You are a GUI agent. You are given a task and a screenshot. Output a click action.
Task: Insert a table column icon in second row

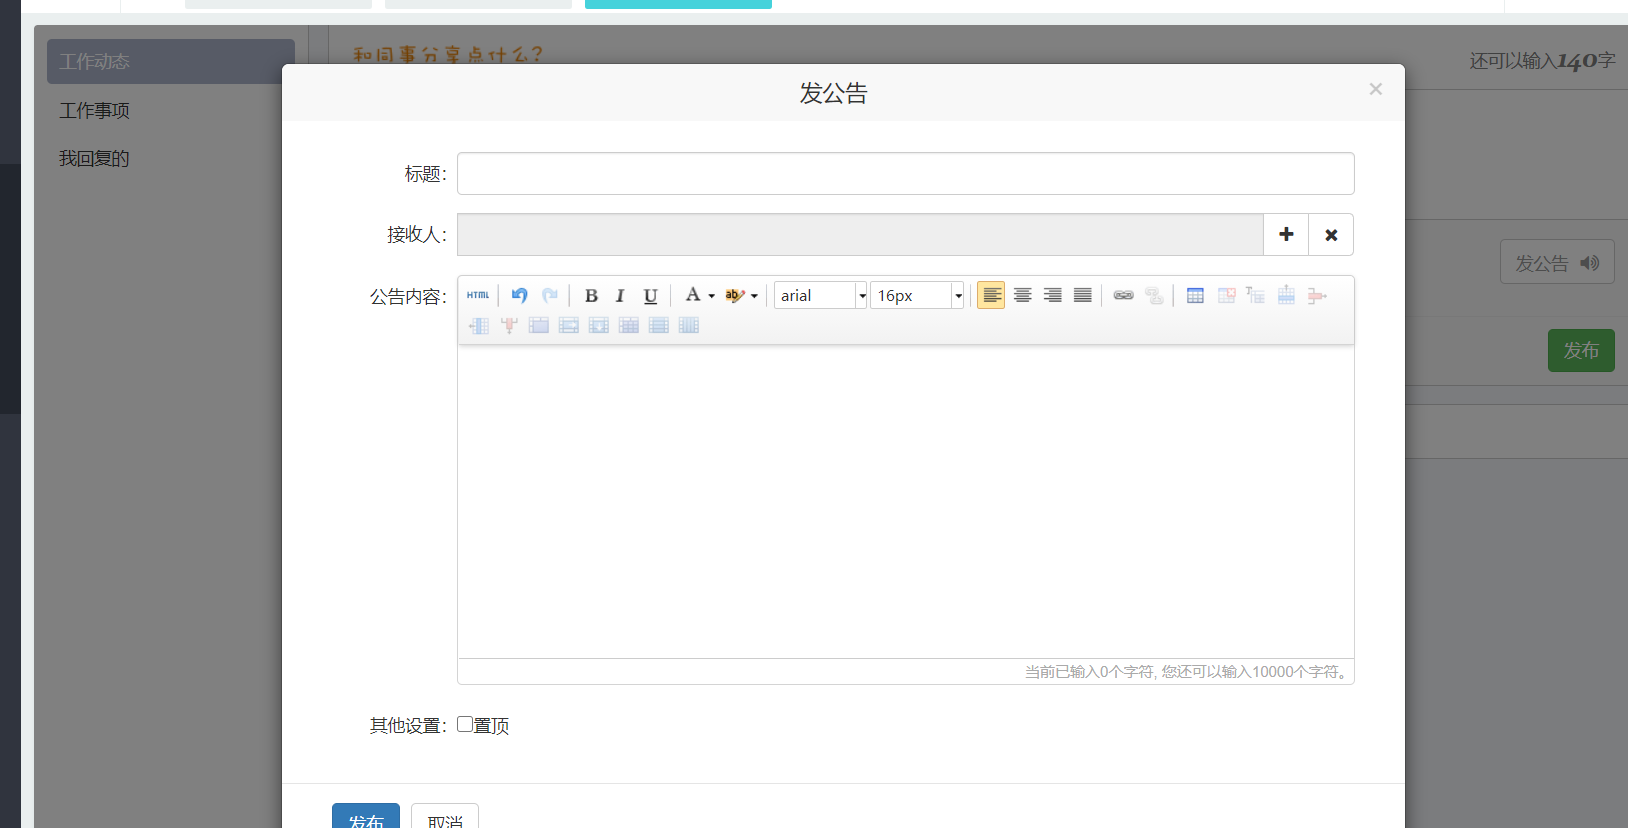pos(479,325)
